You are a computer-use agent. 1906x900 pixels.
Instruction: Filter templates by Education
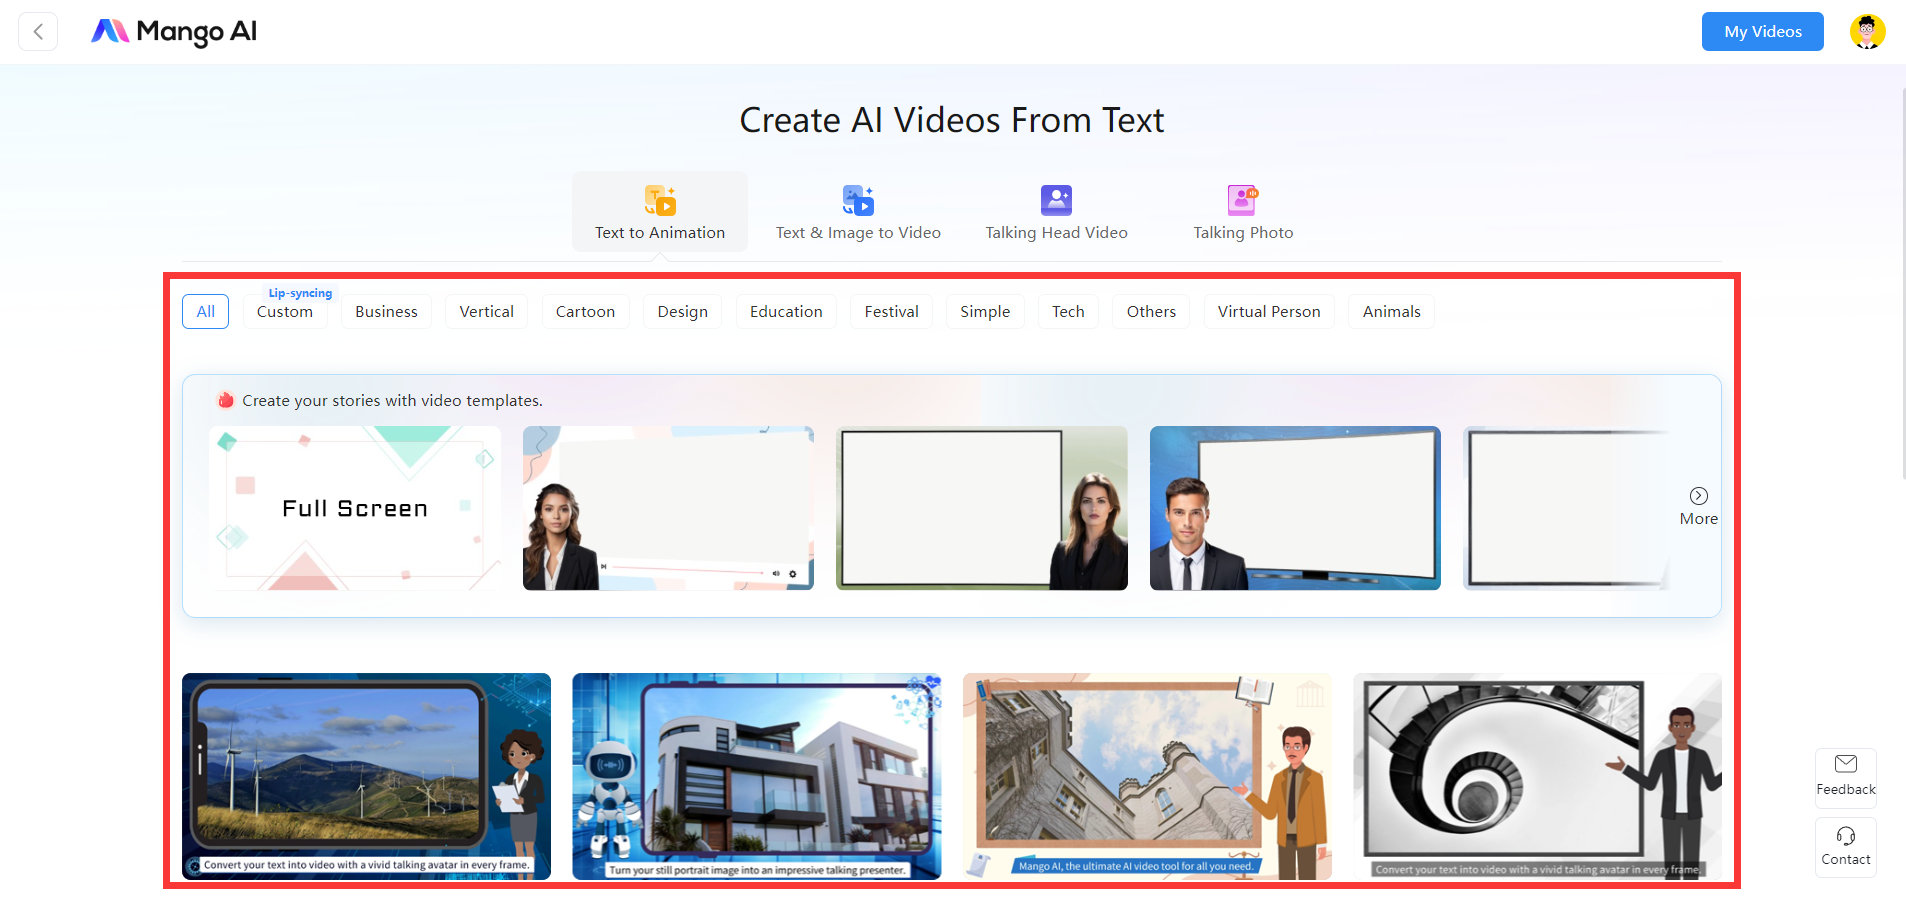tap(786, 312)
